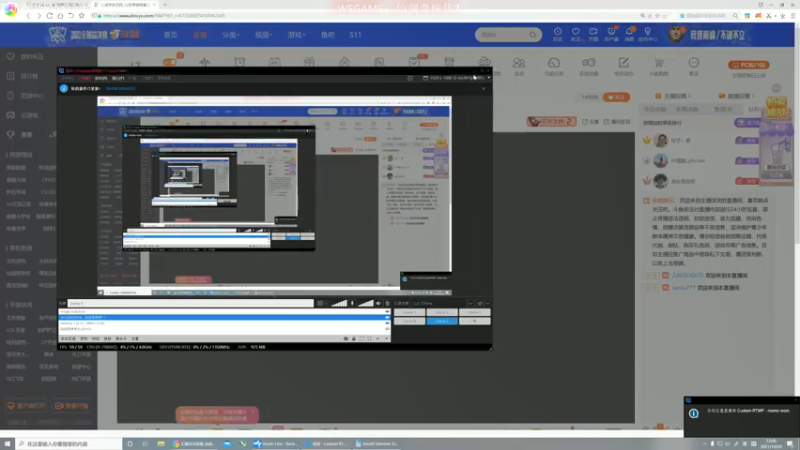Click the search magnifier icon in Douyu header

(533, 35)
